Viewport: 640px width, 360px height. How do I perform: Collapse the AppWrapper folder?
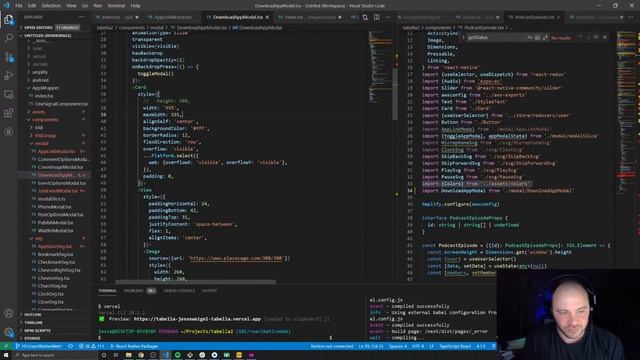click(x=45, y=88)
